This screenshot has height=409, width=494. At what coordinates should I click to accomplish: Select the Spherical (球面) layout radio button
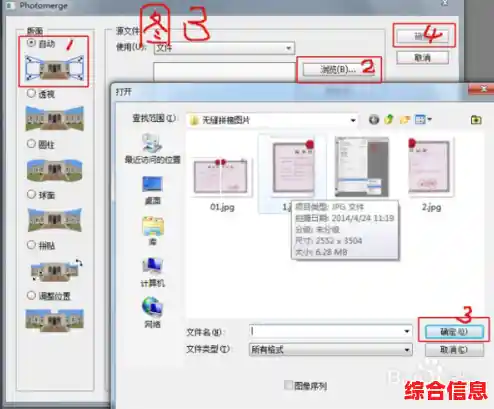(31, 194)
